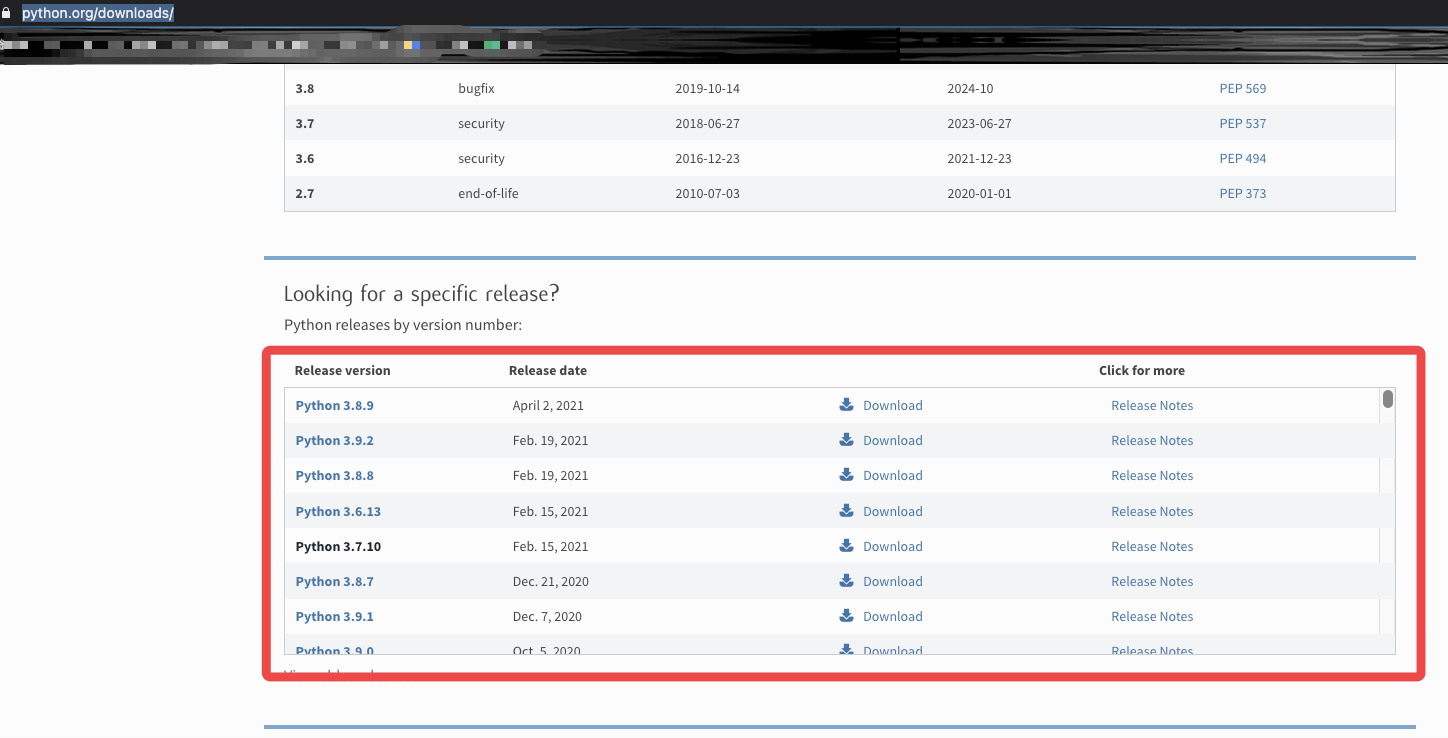Click the python.org/downloads/ address bar URL

pyautogui.click(x=98, y=14)
